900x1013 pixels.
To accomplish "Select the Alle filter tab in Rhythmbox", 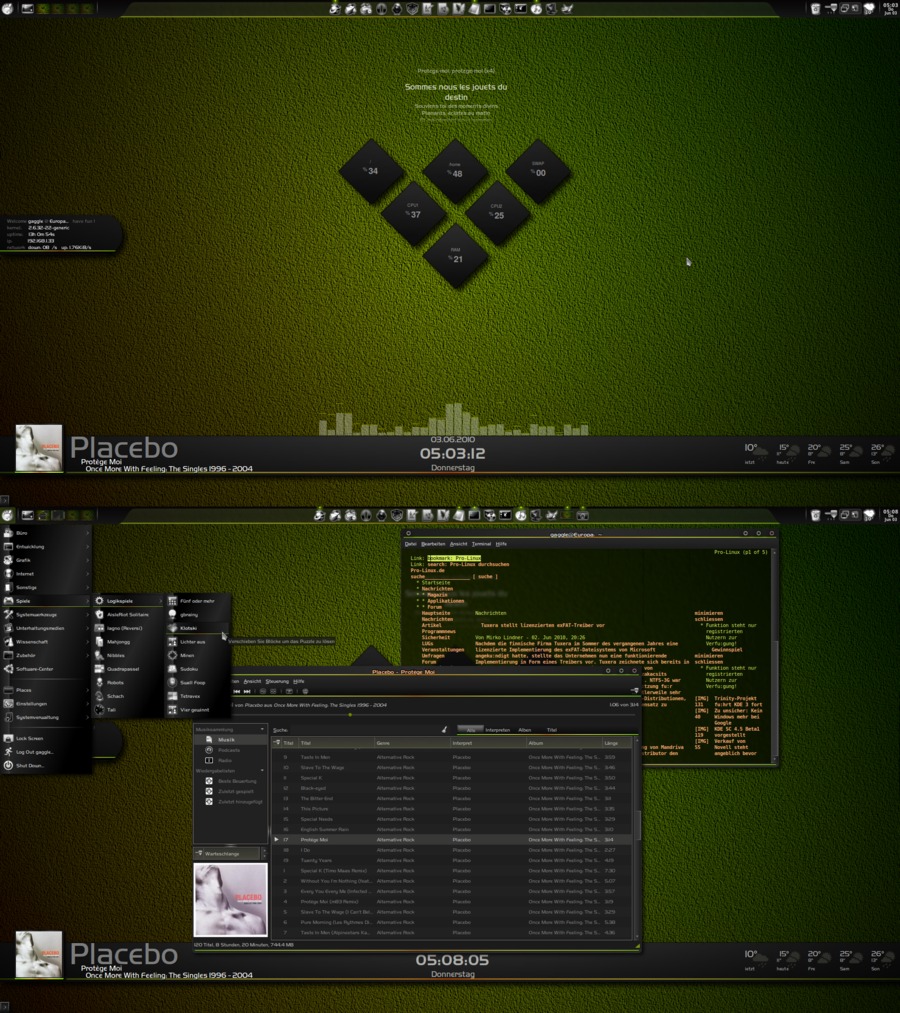I will click(470, 730).
